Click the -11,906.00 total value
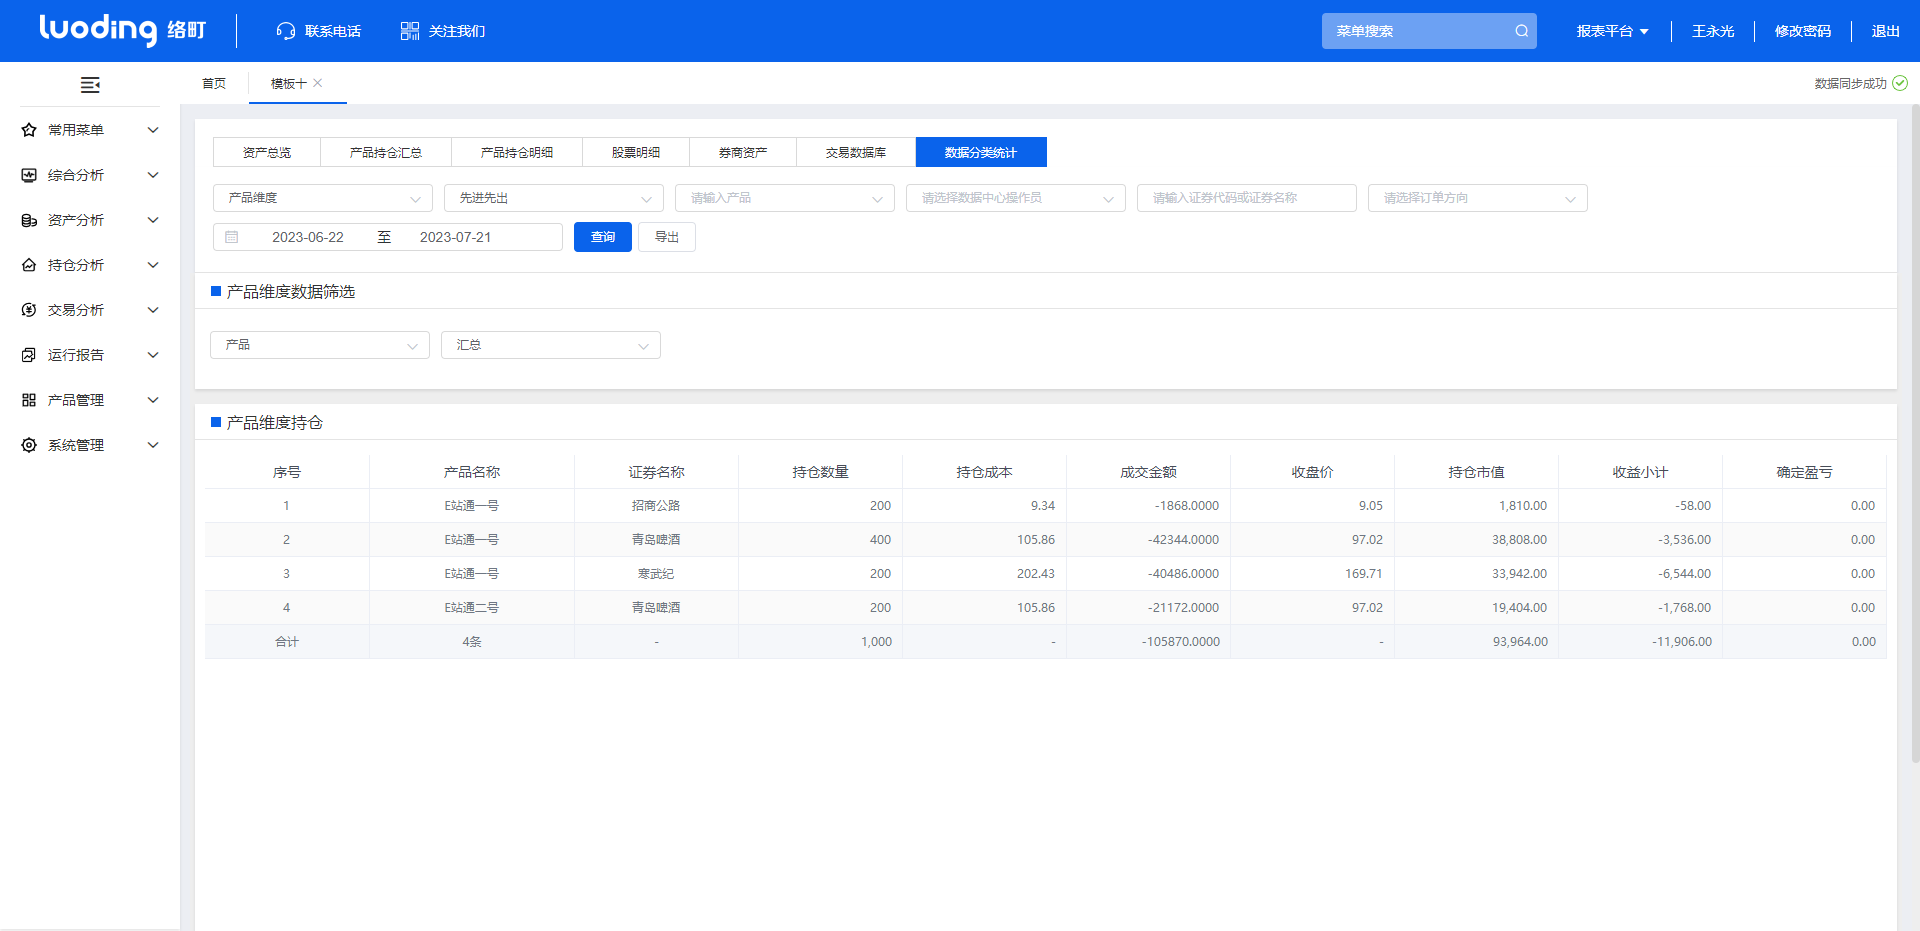This screenshot has width=1920, height=931. click(1682, 642)
